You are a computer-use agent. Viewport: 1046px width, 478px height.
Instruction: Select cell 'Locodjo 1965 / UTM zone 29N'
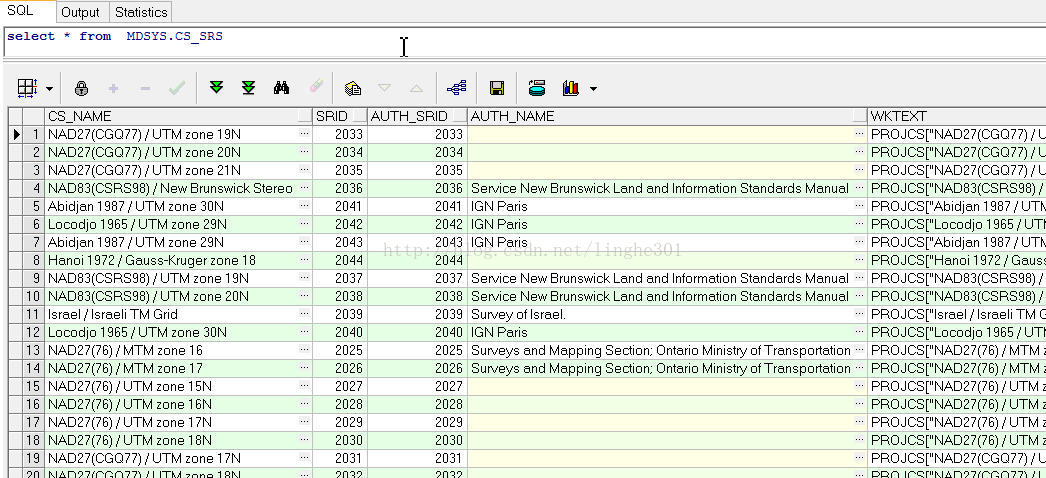coord(171,225)
